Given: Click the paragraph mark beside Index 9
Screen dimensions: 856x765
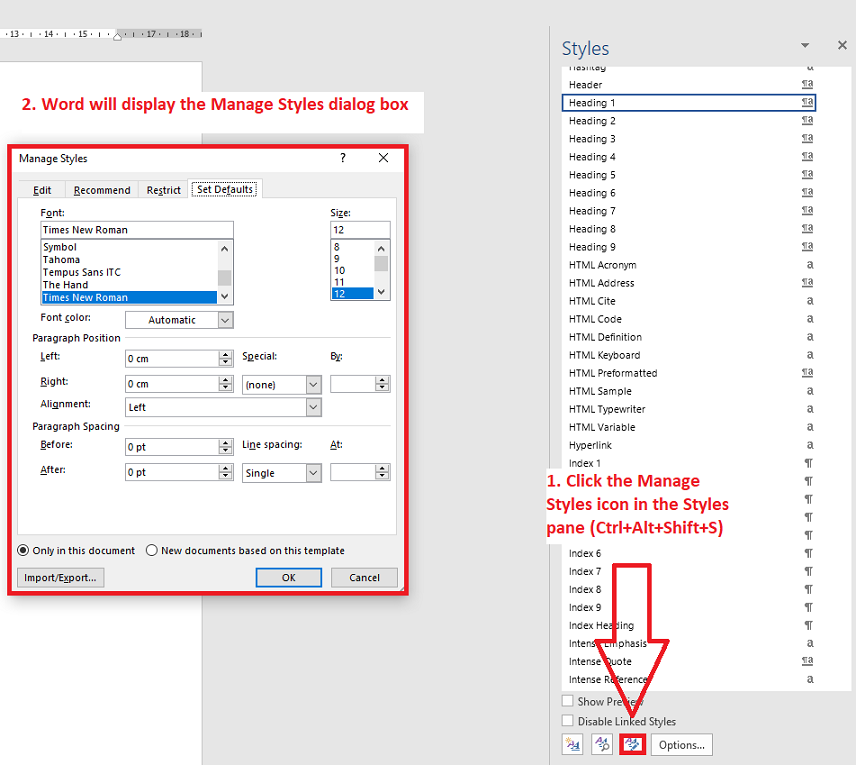Looking at the screenshot, I should 809,607.
